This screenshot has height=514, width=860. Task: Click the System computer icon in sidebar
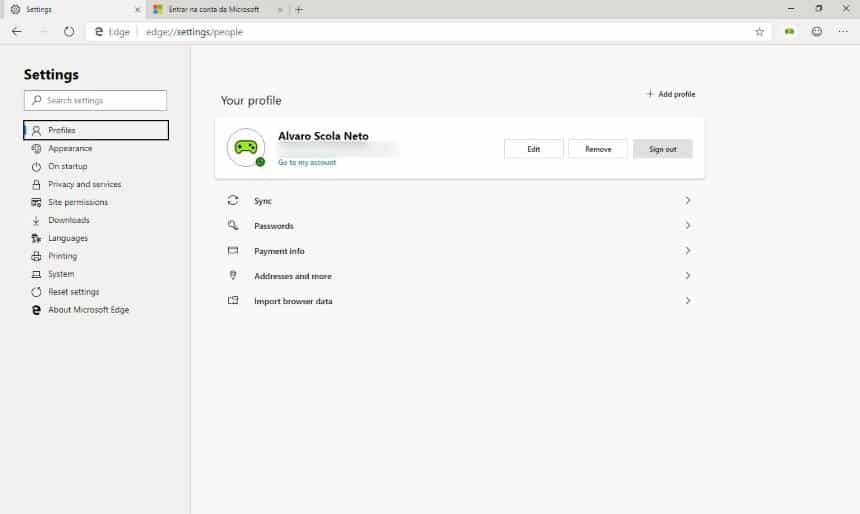[x=36, y=274]
